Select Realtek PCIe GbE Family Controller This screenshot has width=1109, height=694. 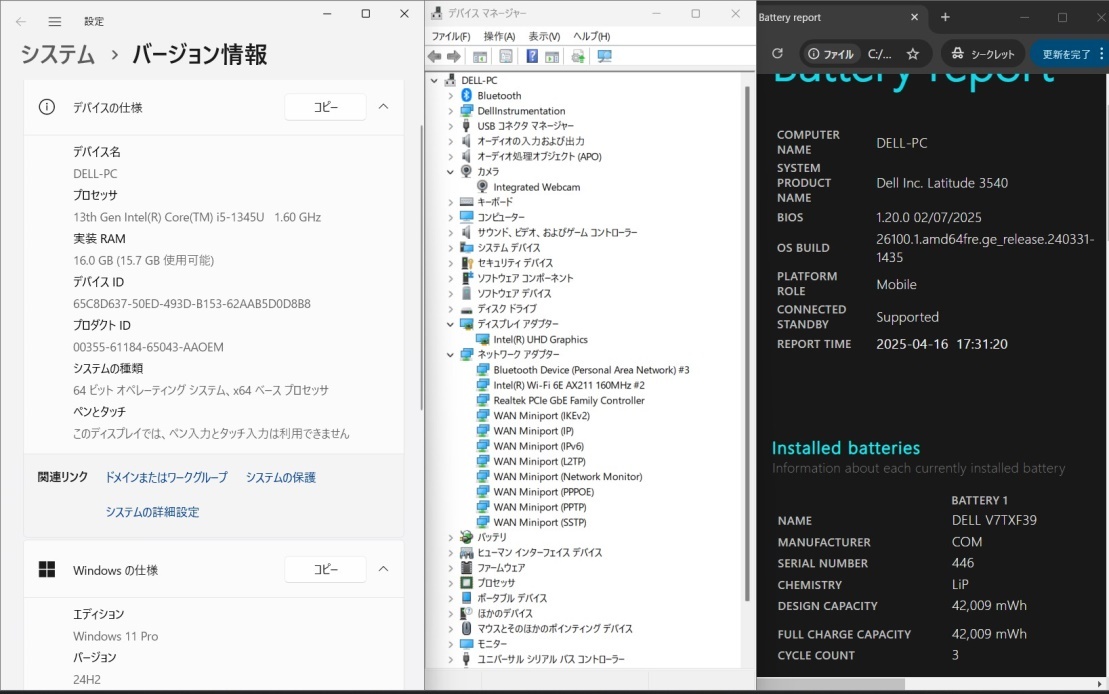click(569, 400)
